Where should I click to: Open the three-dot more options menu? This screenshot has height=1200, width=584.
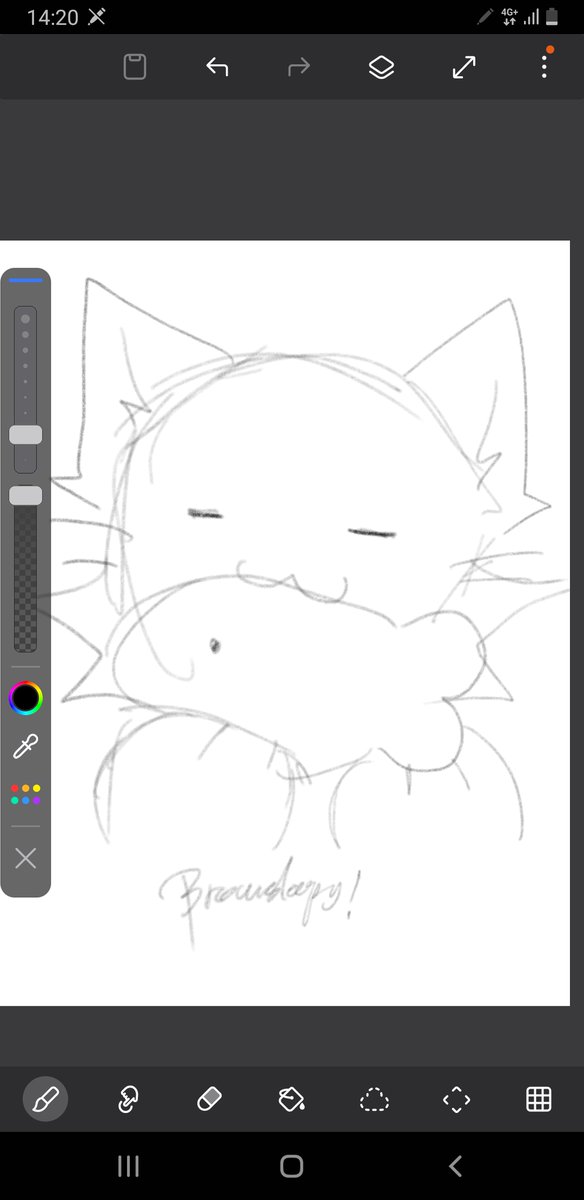click(x=545, y=66)
